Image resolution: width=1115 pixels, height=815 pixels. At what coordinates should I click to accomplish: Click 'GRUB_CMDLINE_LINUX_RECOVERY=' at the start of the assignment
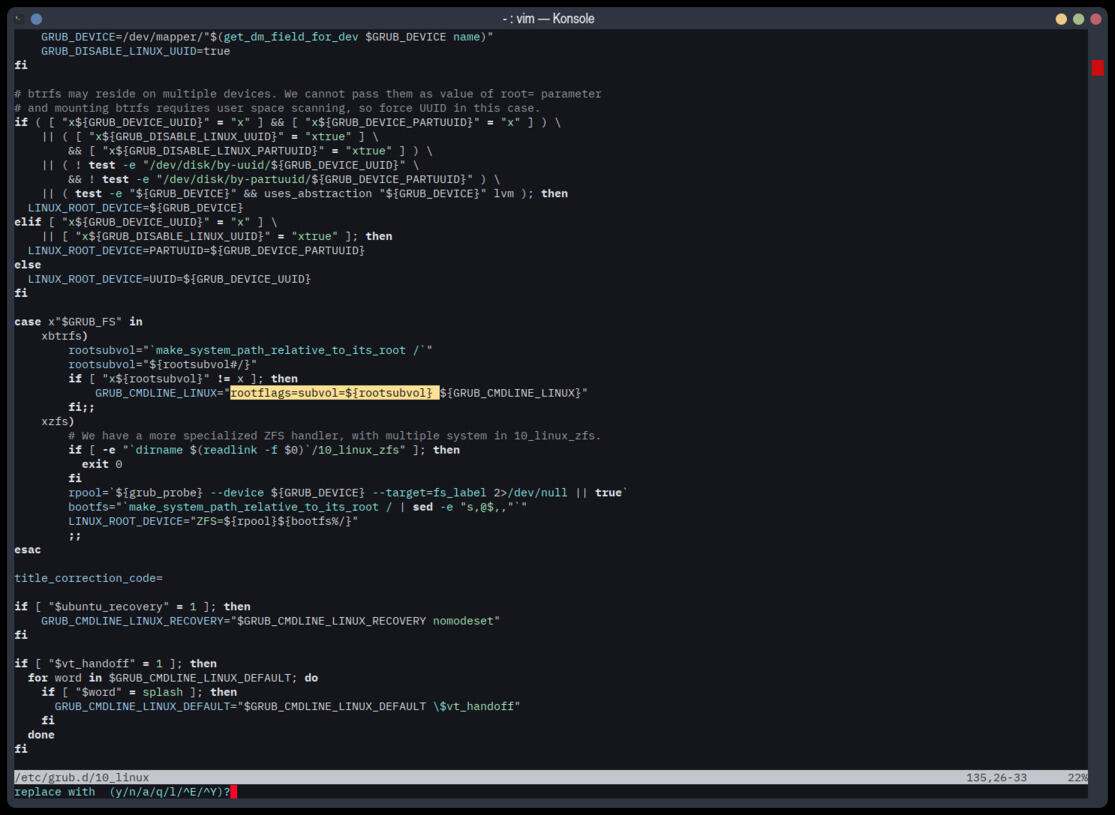tap(136, 620)
